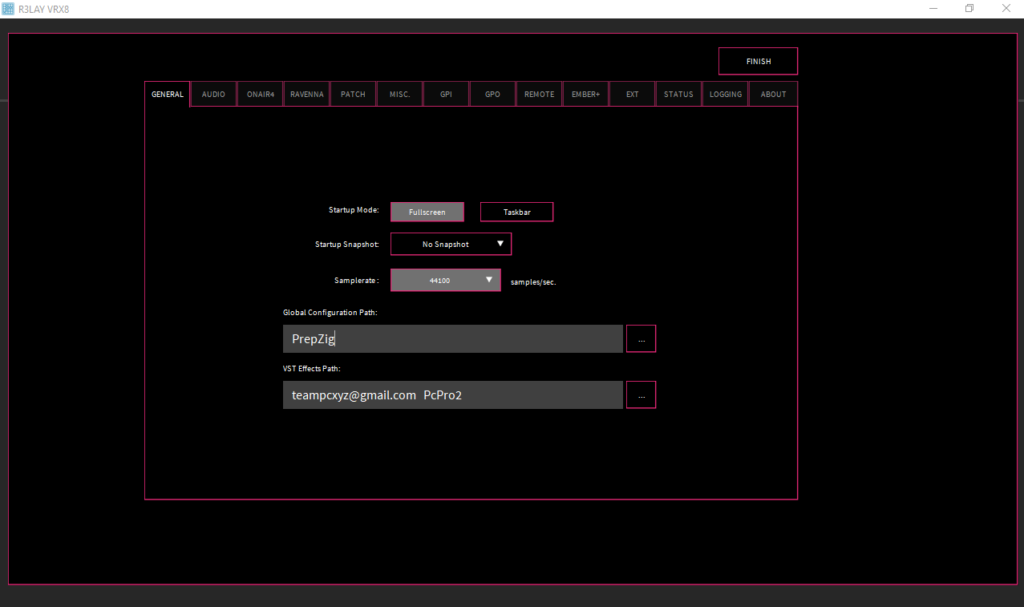The image size is (1024, 607).
Task: Click the Global Configuration Path field
Action: 452,339
